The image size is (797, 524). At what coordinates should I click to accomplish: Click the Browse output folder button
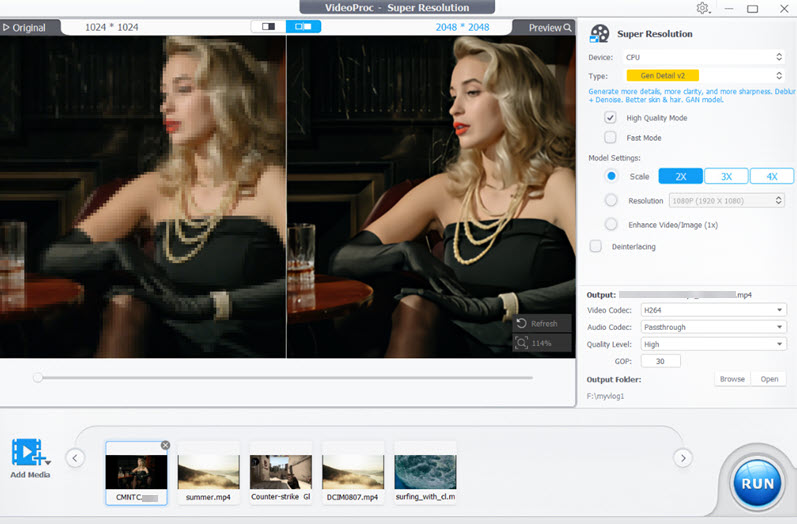pos(732,379)
